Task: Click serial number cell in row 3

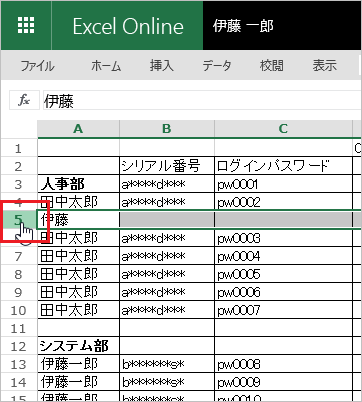Action: 167,184
